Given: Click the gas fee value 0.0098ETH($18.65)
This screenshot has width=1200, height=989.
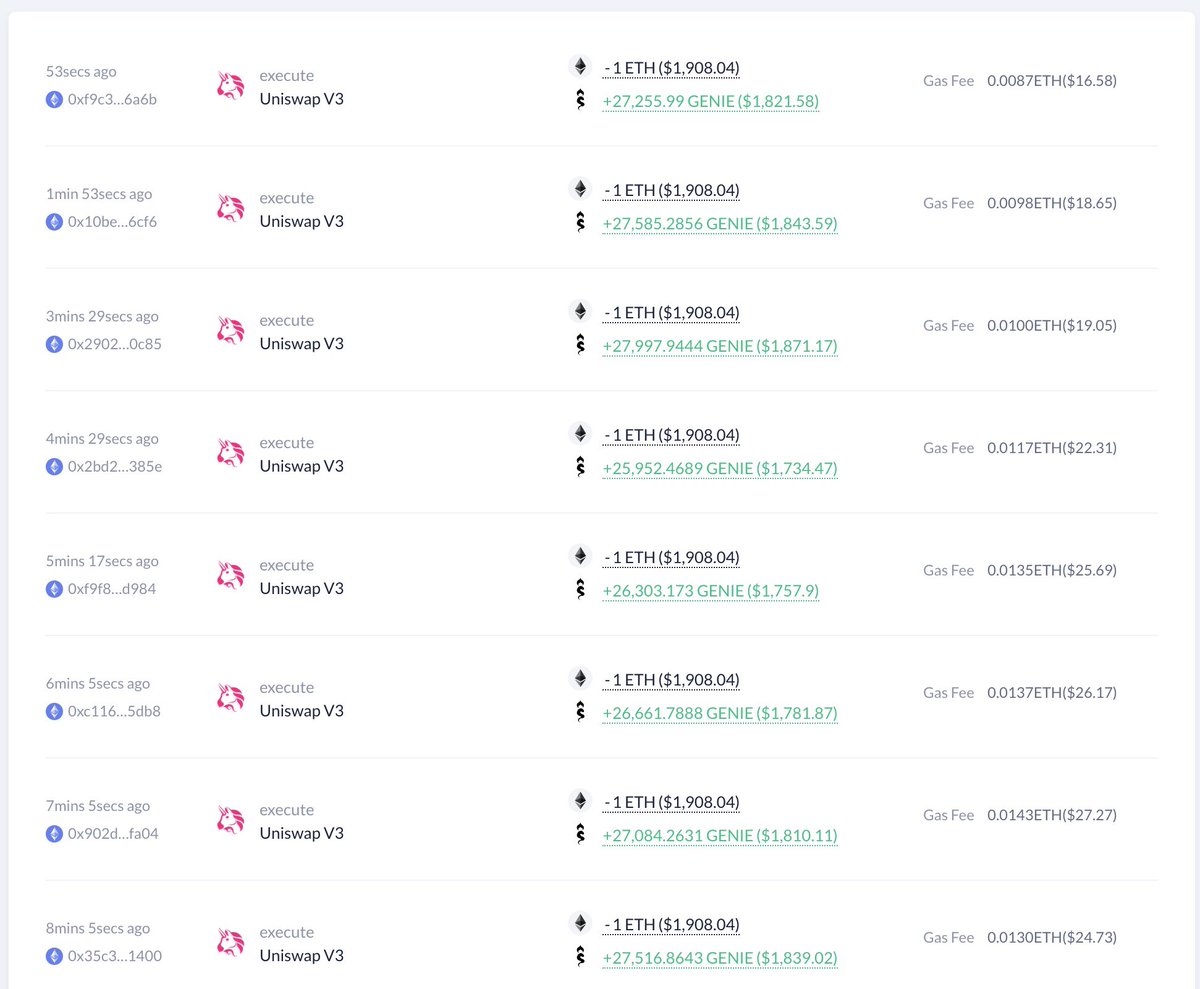Looking at the screenshot, I should coord(1052,203).
